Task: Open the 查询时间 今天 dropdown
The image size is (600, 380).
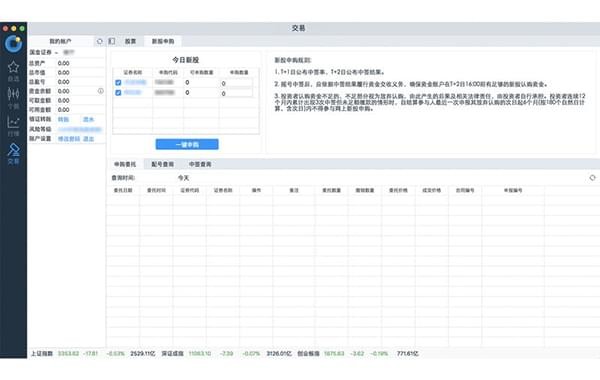Action: [184, 178]
